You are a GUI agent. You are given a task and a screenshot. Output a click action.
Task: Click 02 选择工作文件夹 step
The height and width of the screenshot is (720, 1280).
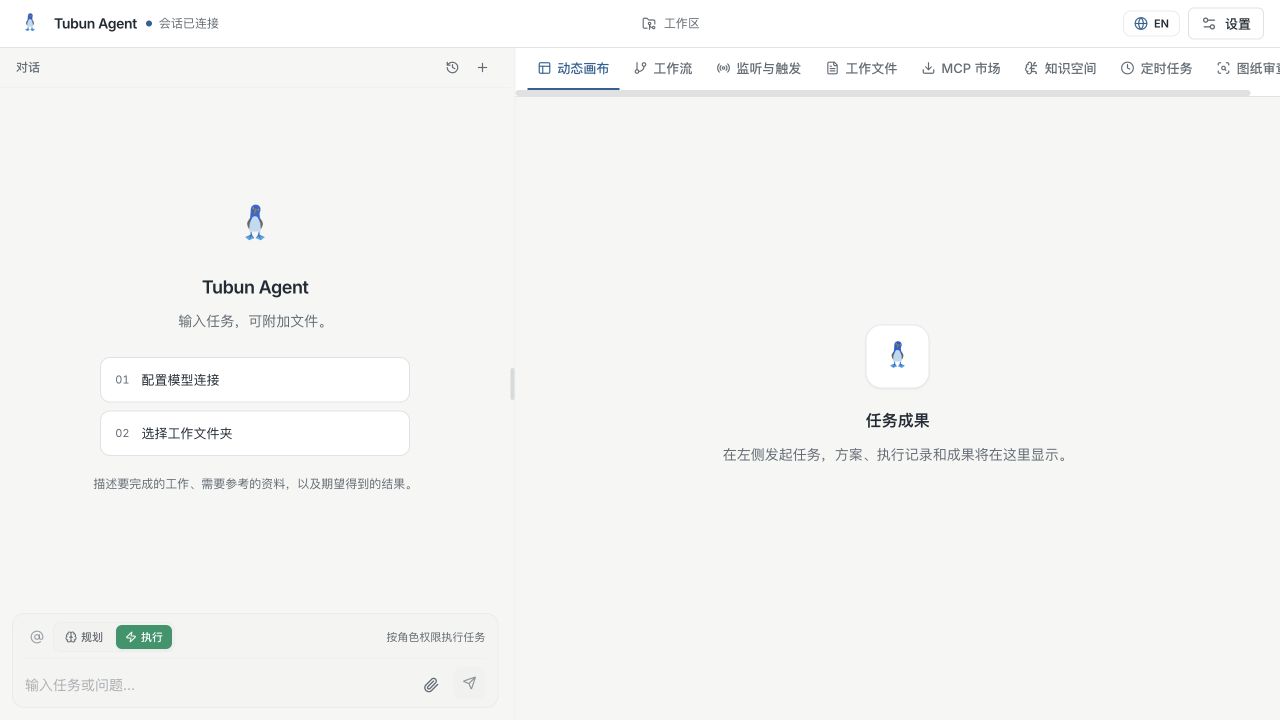255,434
